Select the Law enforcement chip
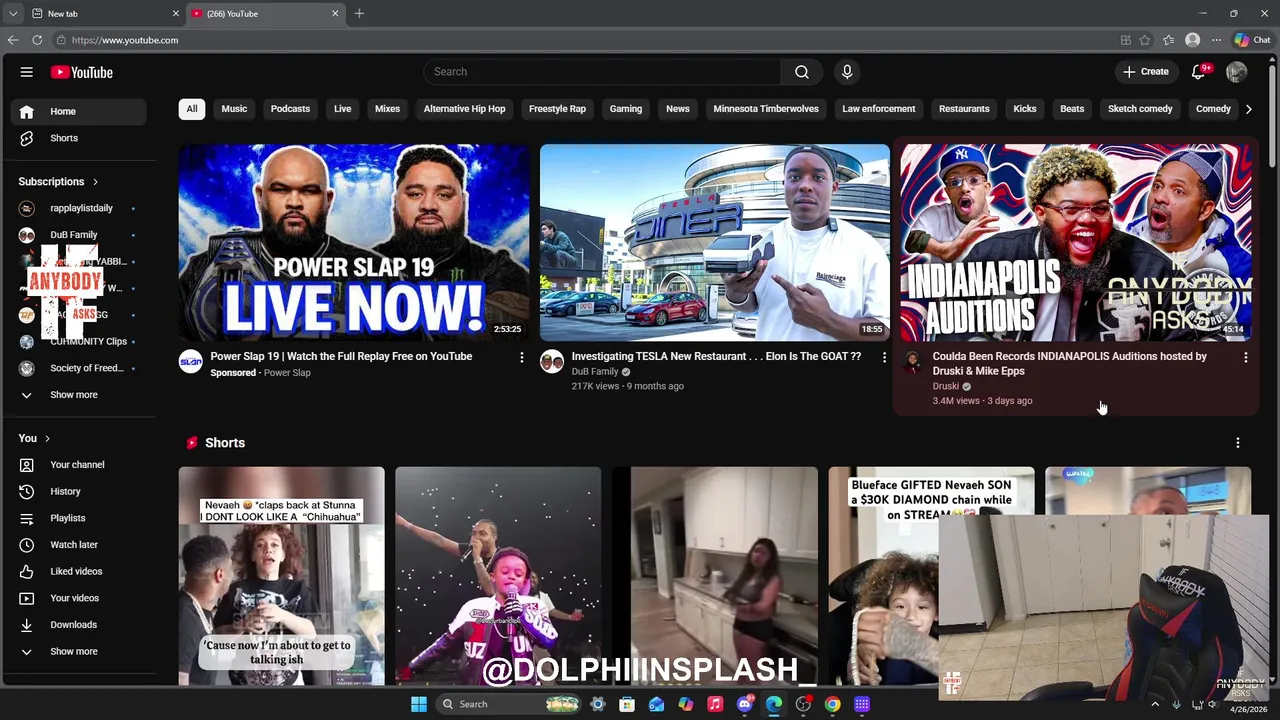This screenshot has height=720, width=1280. coord(878,109)
